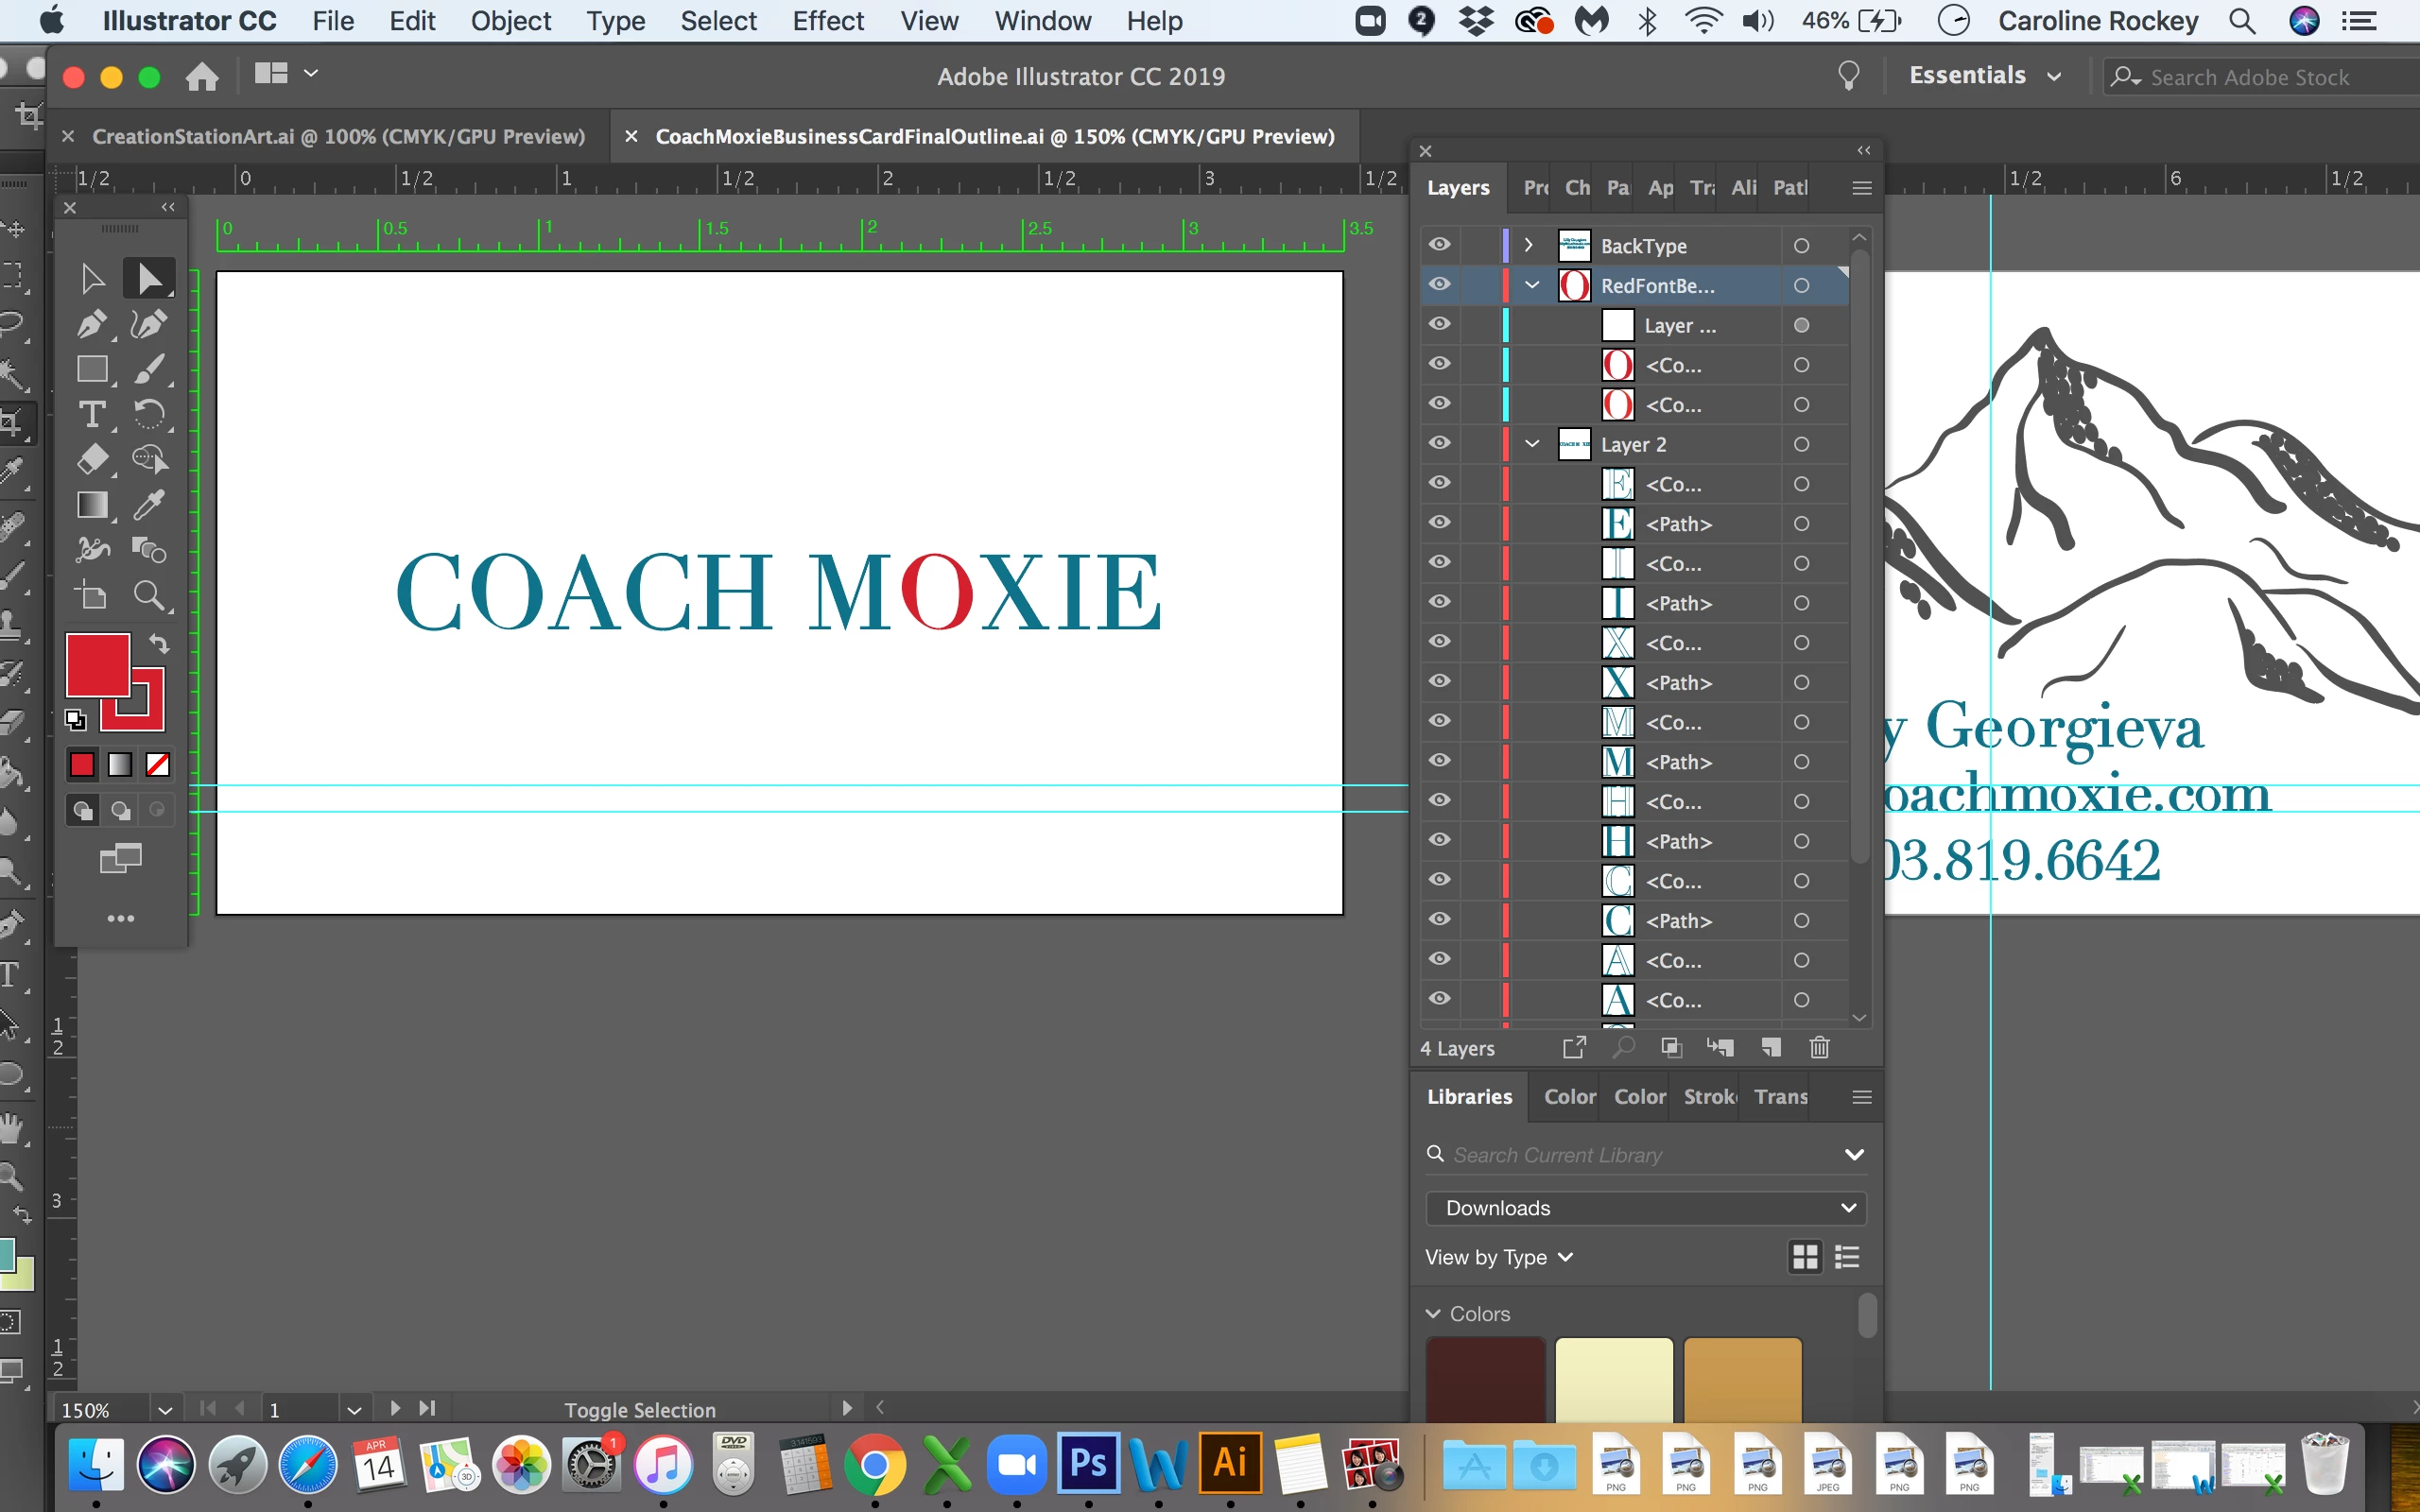Choose the Eyedropper tool
The height and width of the screenshot is (1512, 2420).
click(149, 505)
